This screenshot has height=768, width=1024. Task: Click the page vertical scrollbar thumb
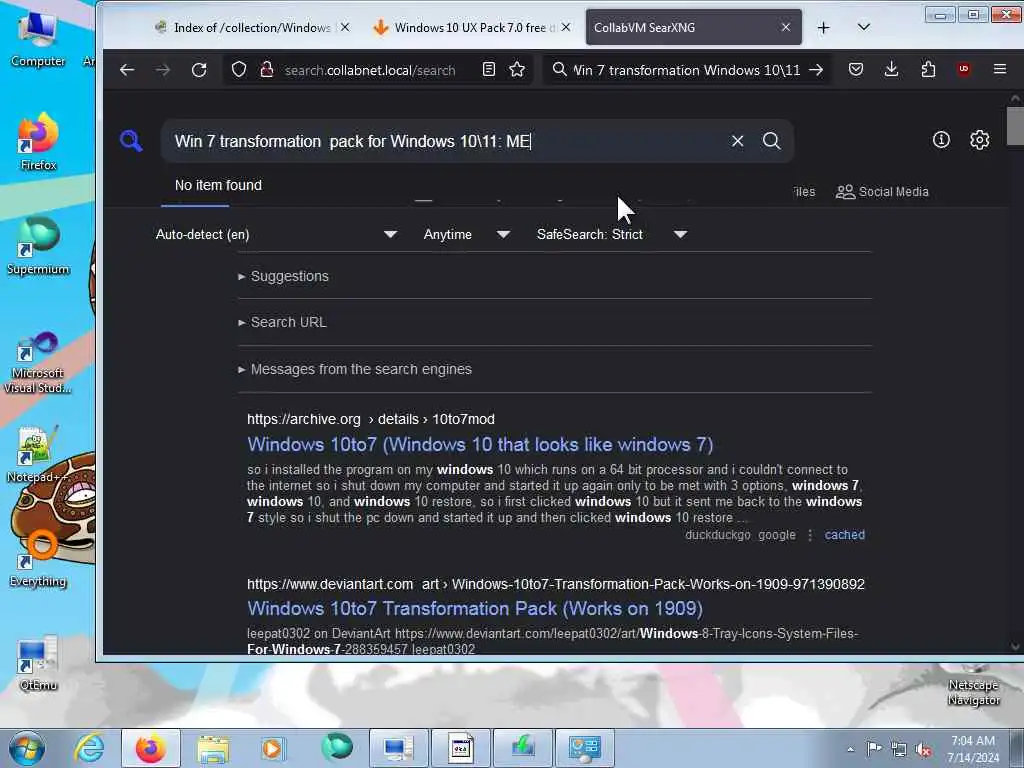click(x=1016, y=125)
